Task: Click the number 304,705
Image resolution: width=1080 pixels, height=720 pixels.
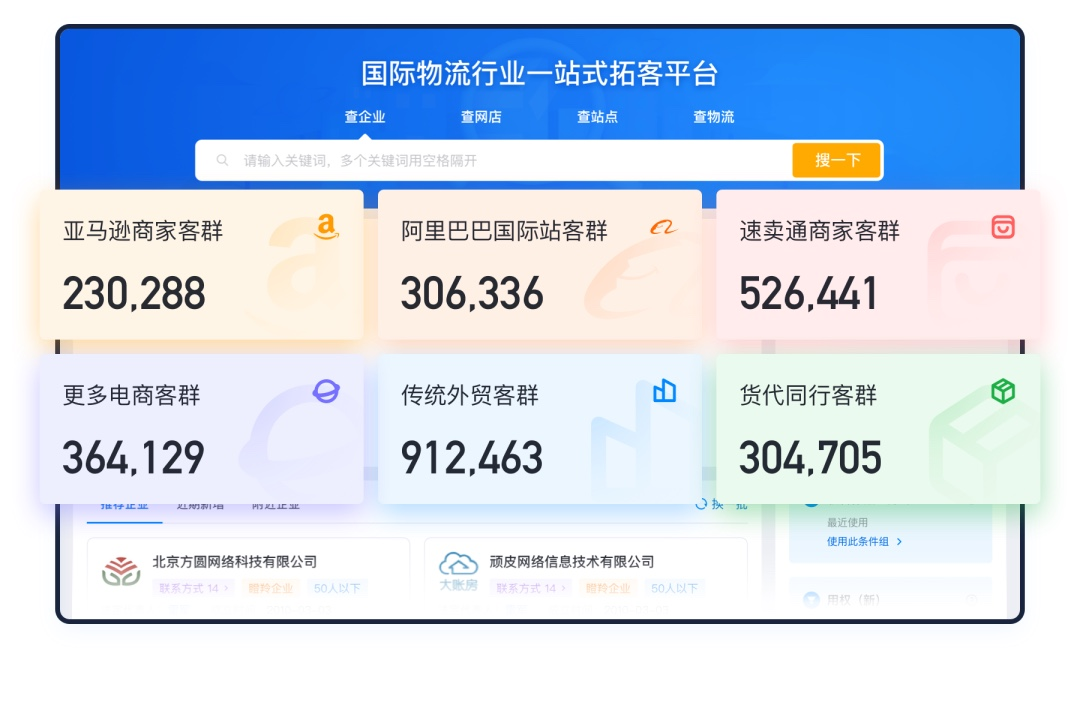Action: coord(811,458)
